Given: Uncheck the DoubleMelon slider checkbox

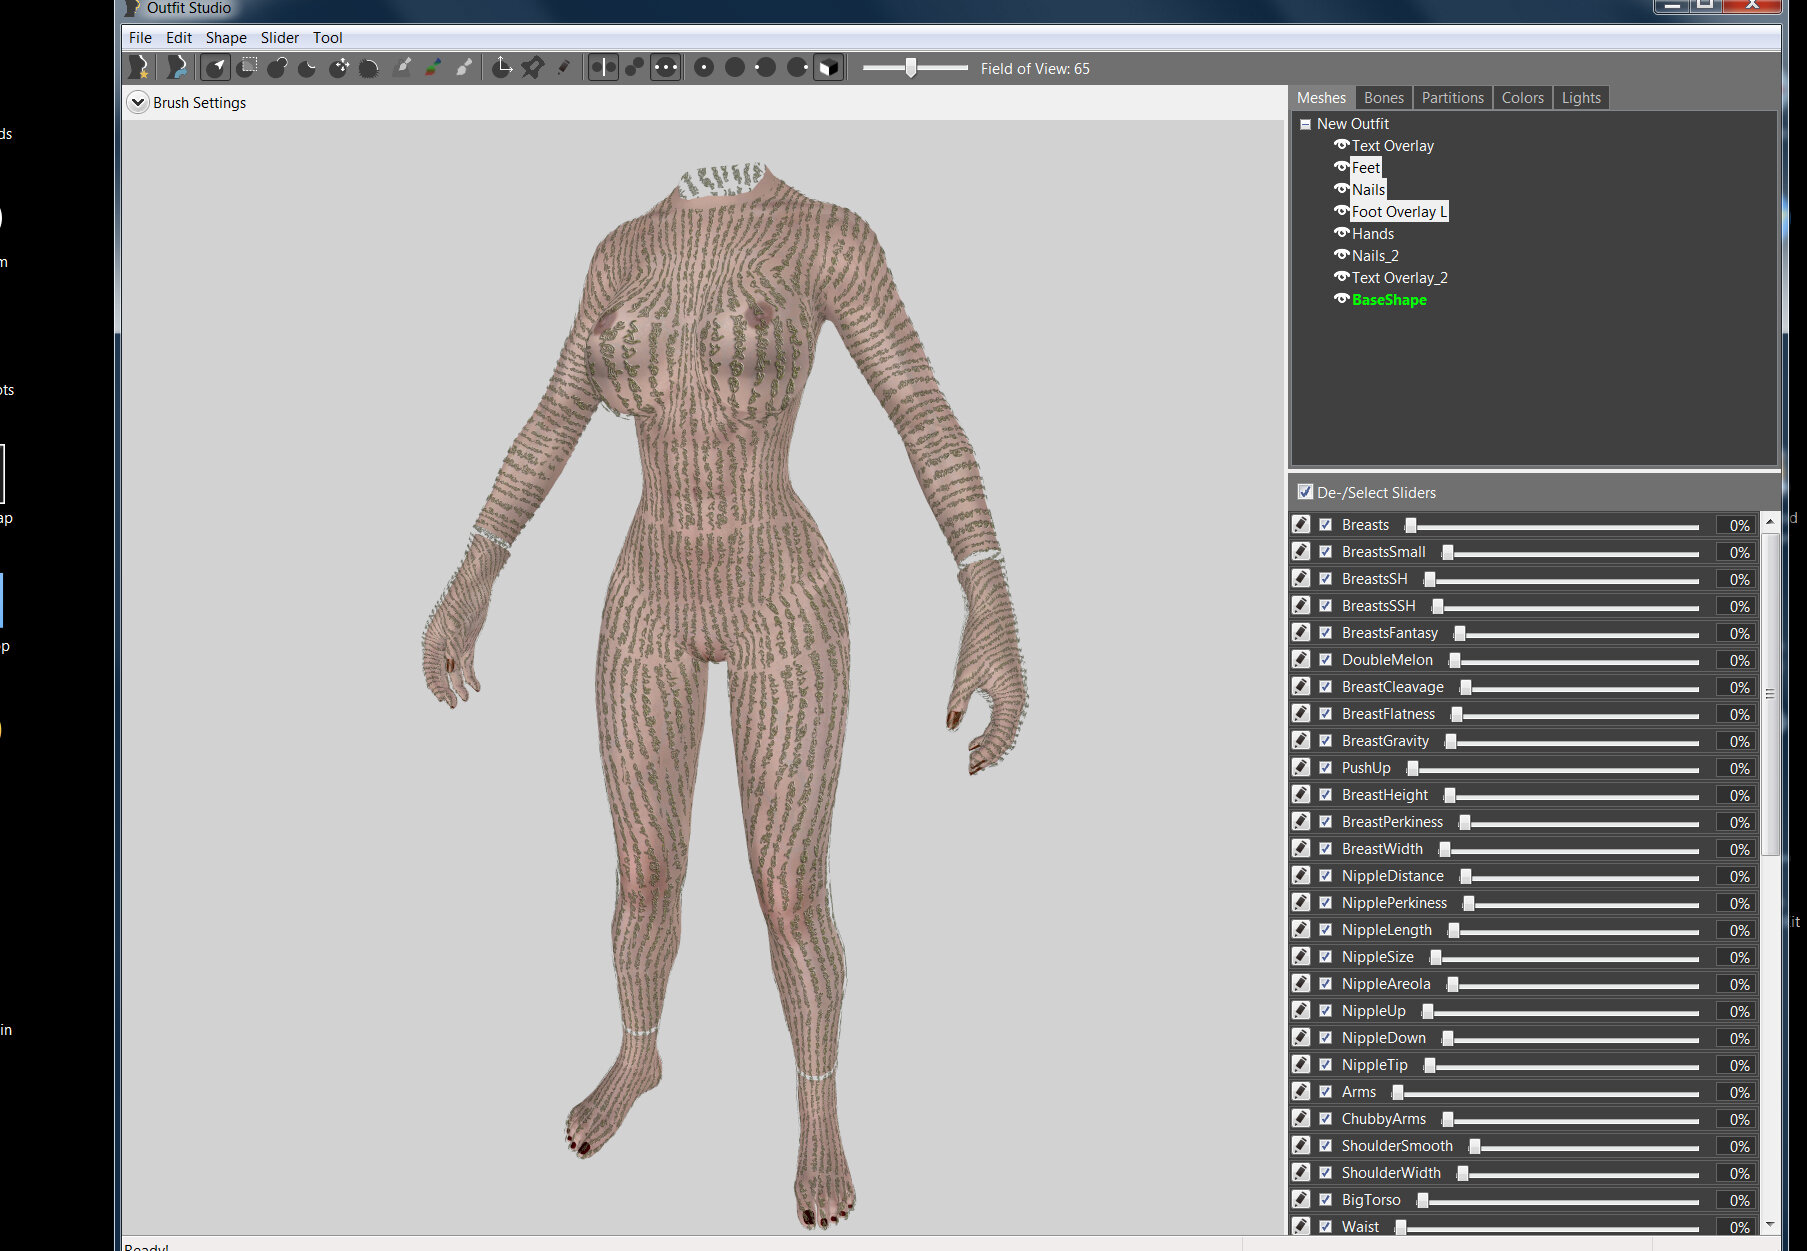Looking at the screenshot, I should coord(1326,659).
